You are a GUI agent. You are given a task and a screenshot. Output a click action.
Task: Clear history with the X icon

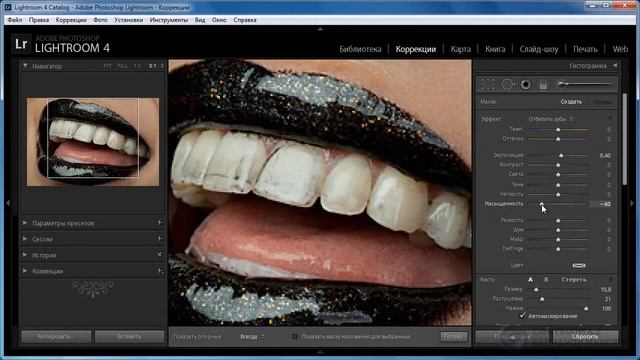pyautogui.click(x=159, y=254)
